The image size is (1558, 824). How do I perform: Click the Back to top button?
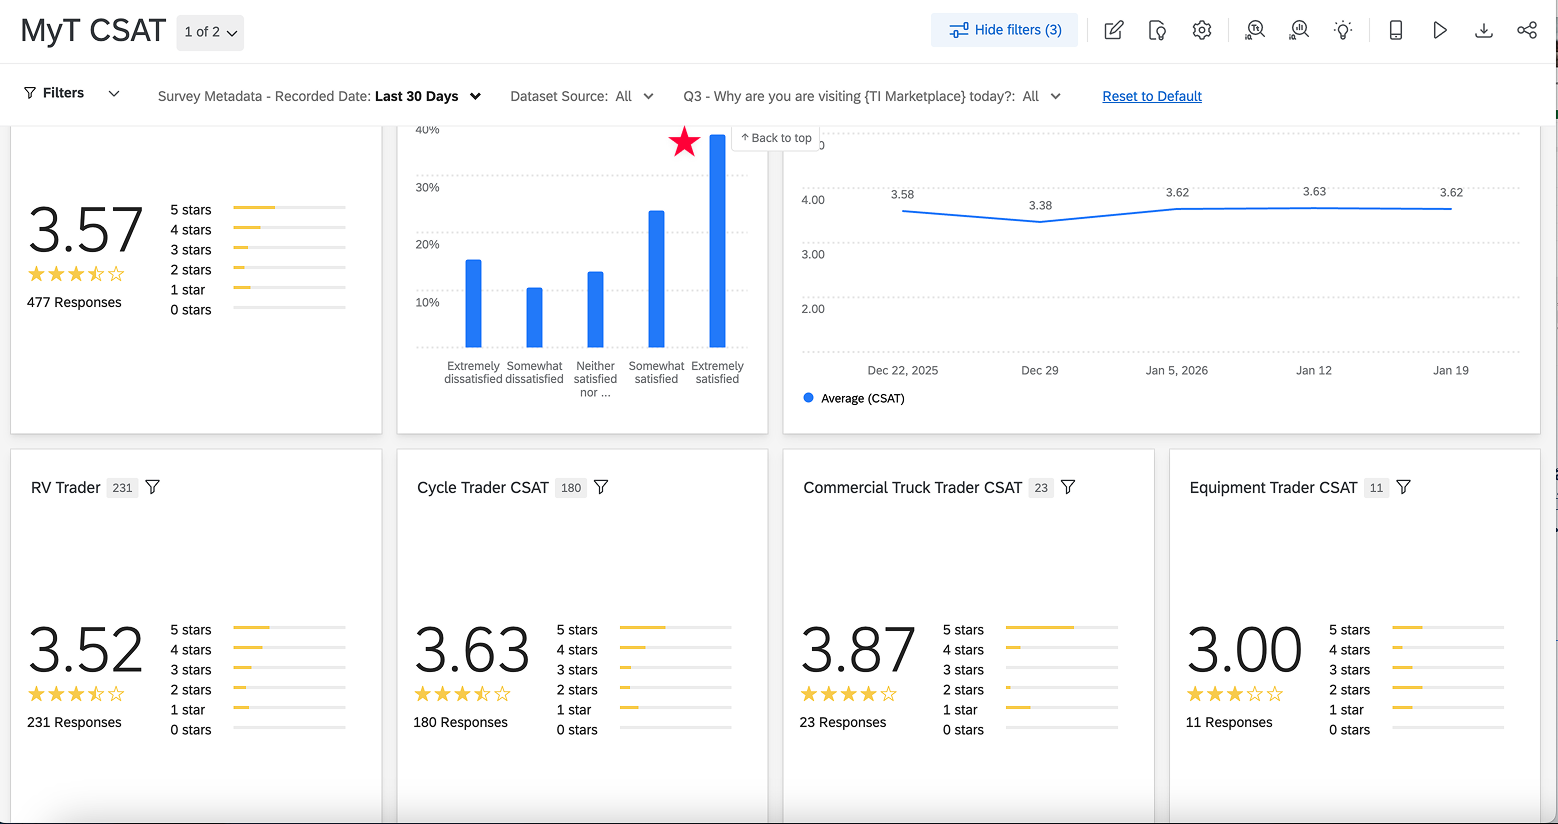pos(776,138)
